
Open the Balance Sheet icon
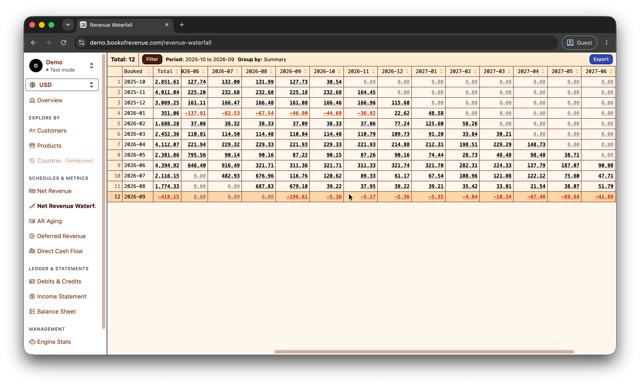pos(32,312)
